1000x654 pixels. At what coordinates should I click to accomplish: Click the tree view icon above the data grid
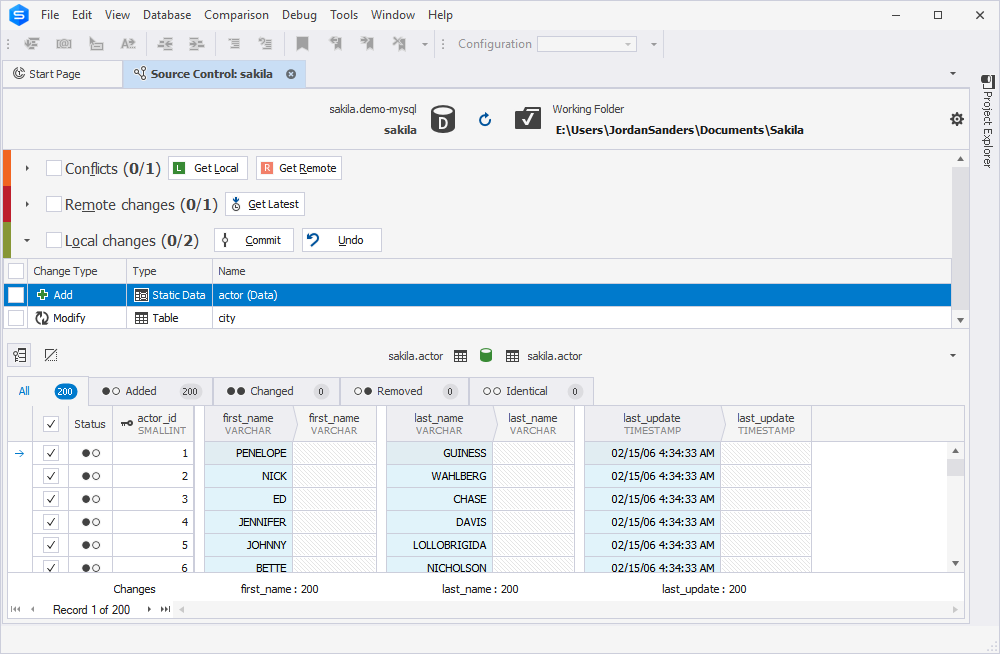[x=20, y=355]
